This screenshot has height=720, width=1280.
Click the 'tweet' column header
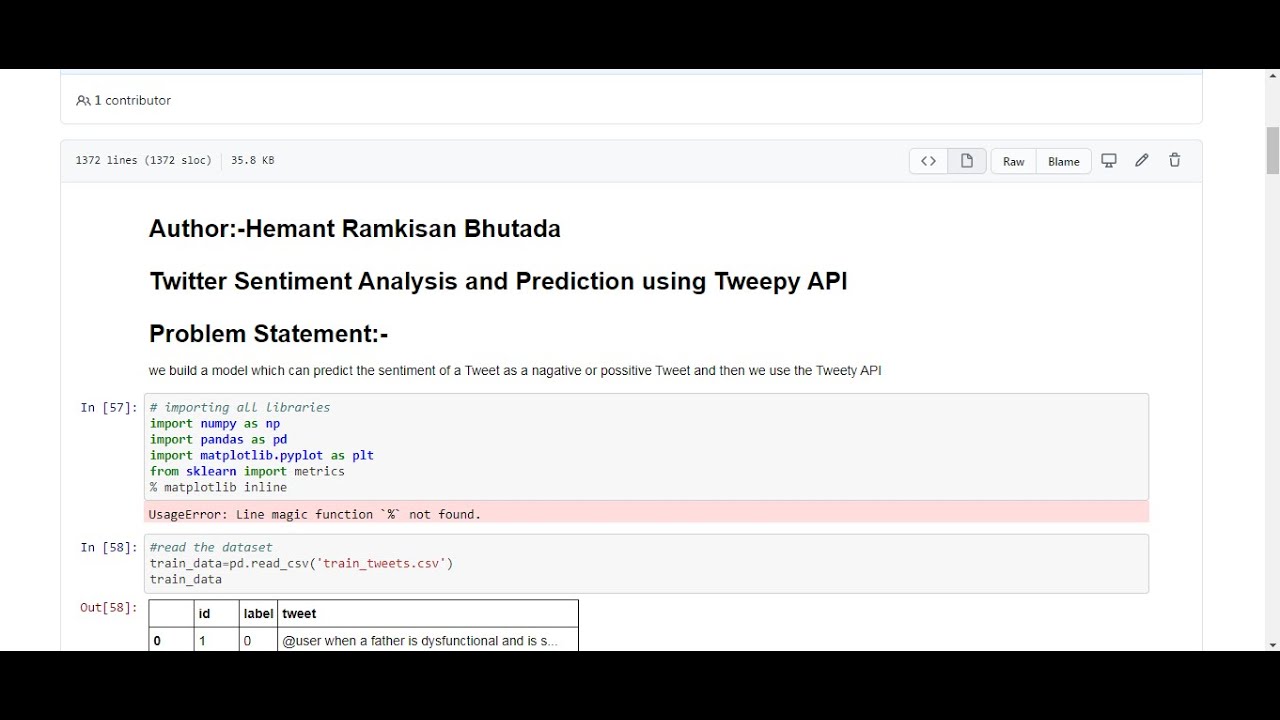tap(428, 613)
